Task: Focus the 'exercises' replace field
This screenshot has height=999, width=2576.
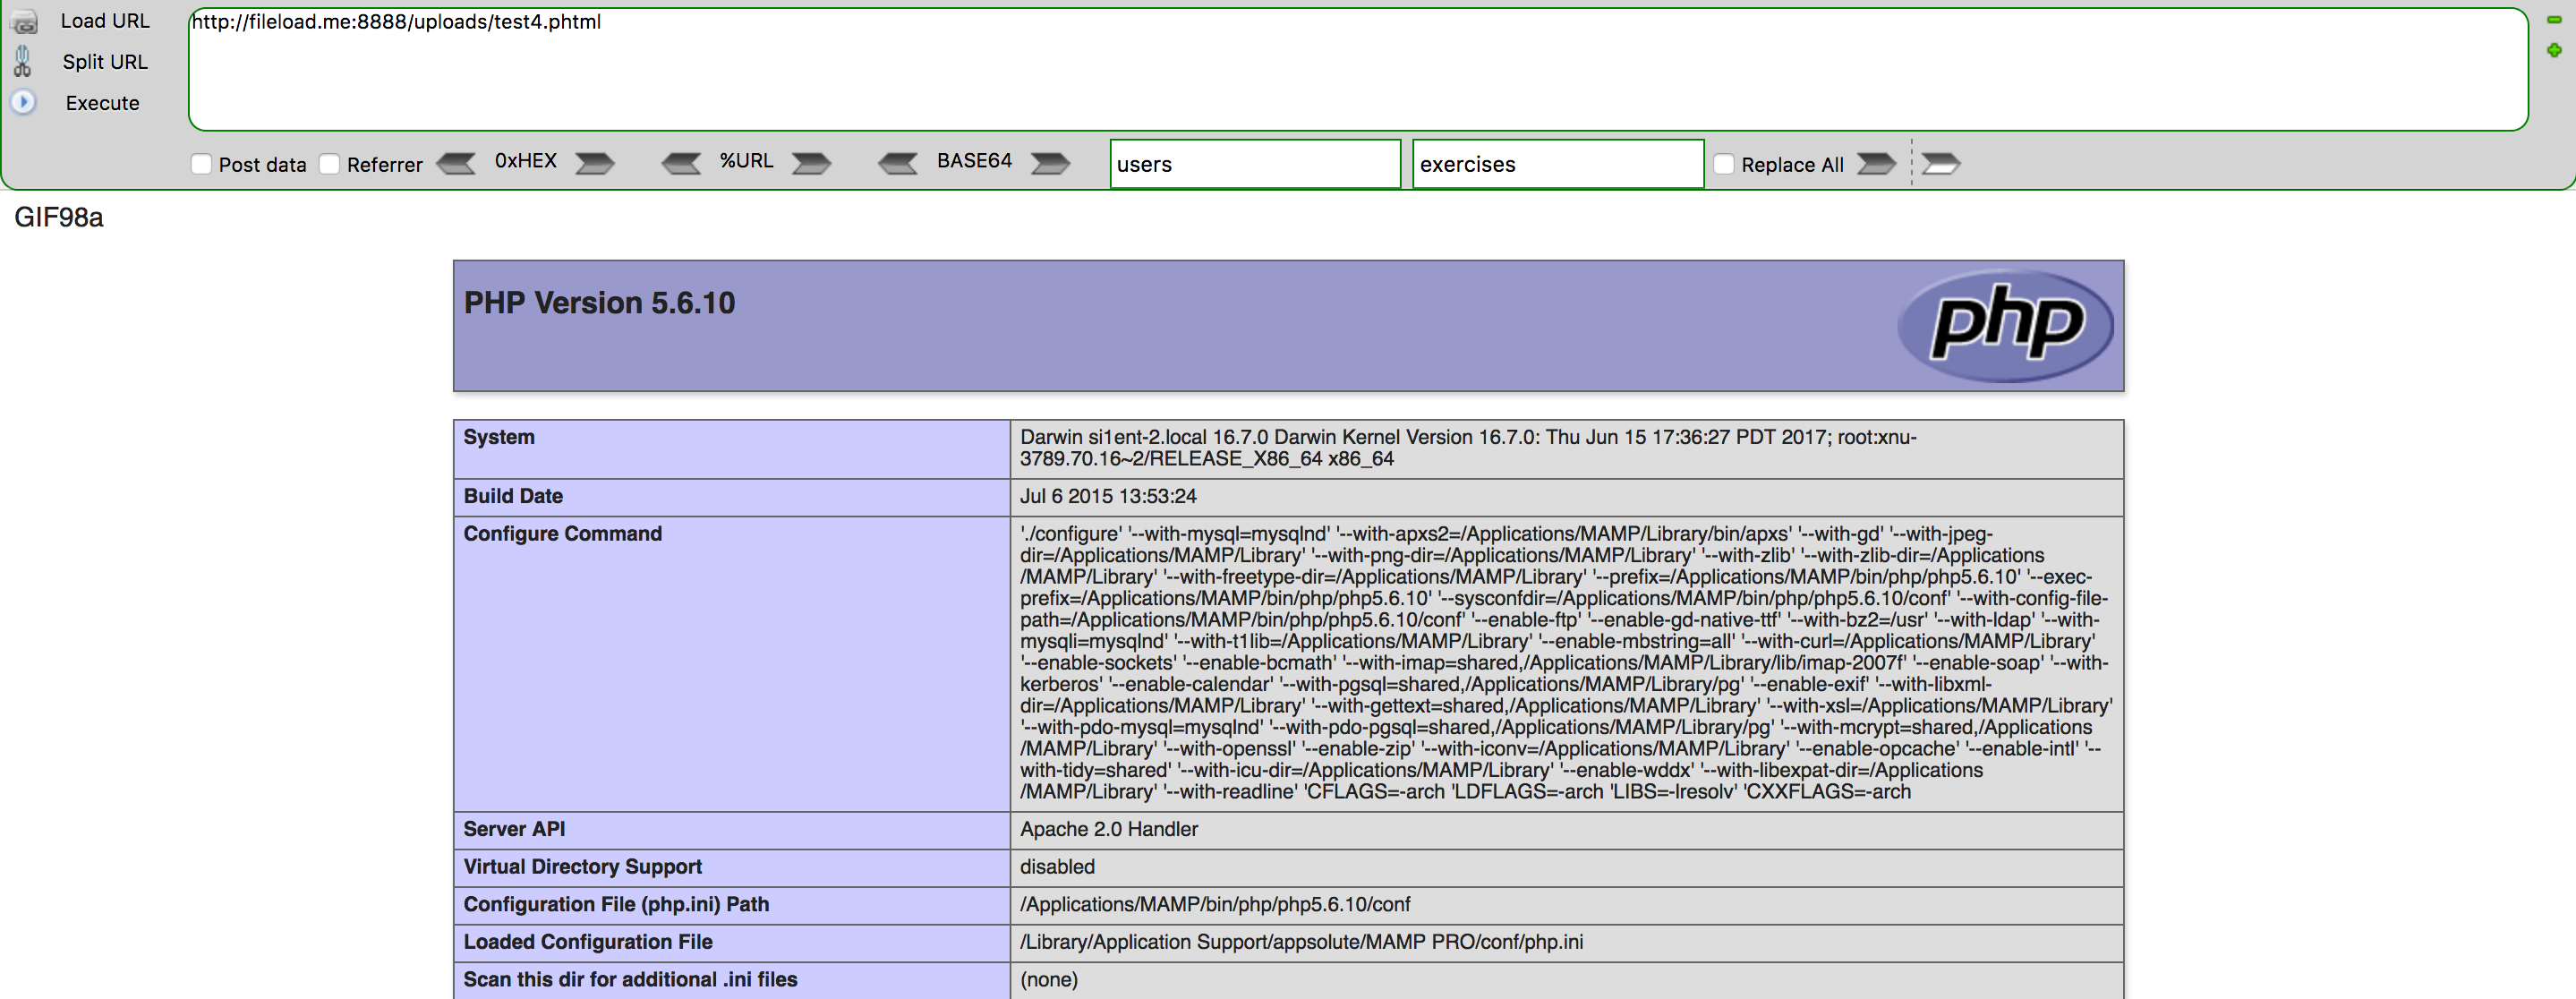Action: [x=1558, y=164]
